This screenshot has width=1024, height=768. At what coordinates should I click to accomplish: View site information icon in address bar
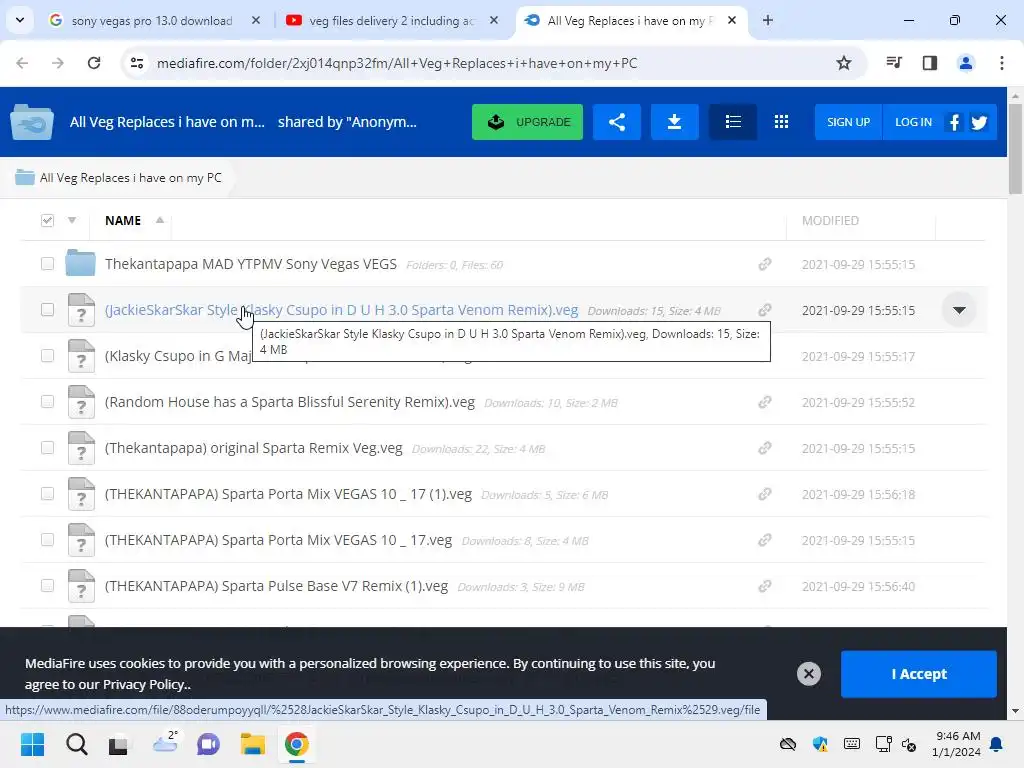[137, 63]
